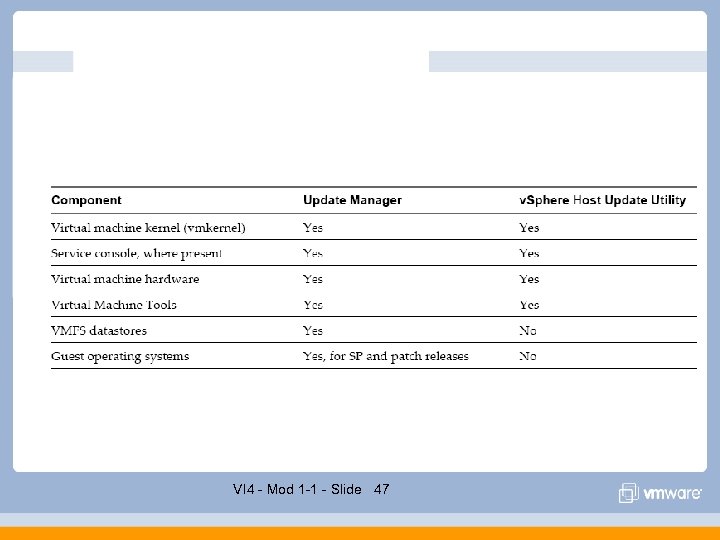Select the 'Update Manager' column header
The height and width of the screenshot is (540, 720).
click(352, 200)
